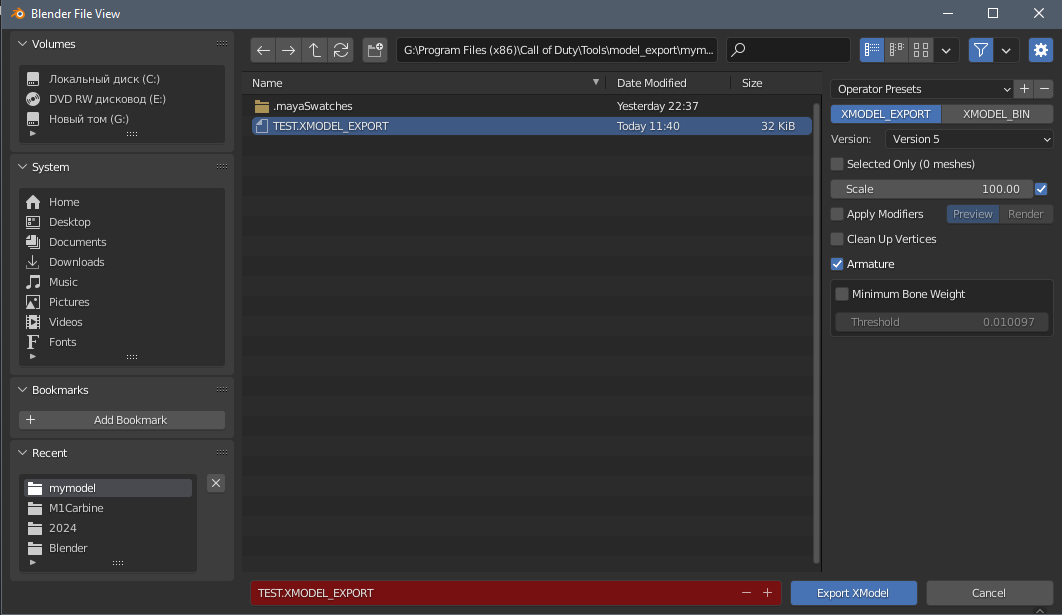The width and height of the screenshot is (1062, 615).
Task: Toggle sort order on Name column arrow
Action: coord(596,83)
